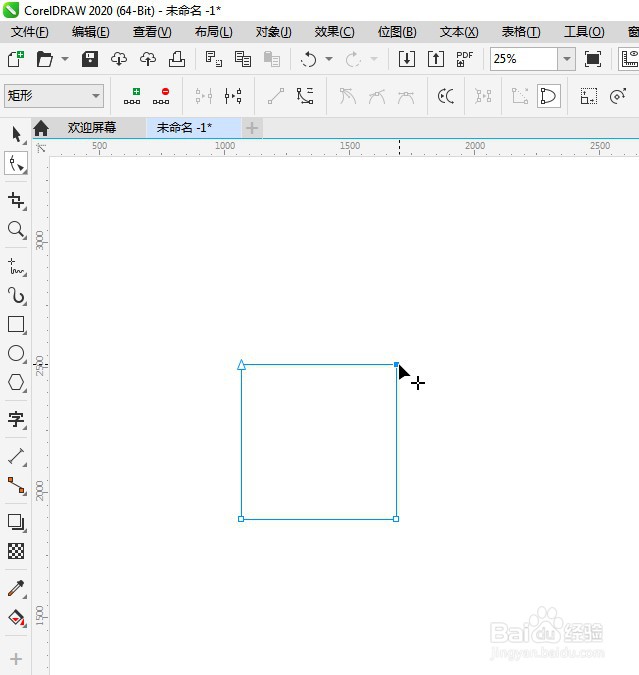Image resolution: width=639 pixels, height=675 pixels.
Task: Open the 表格(T) menu
Action: [x=521, y=32]
